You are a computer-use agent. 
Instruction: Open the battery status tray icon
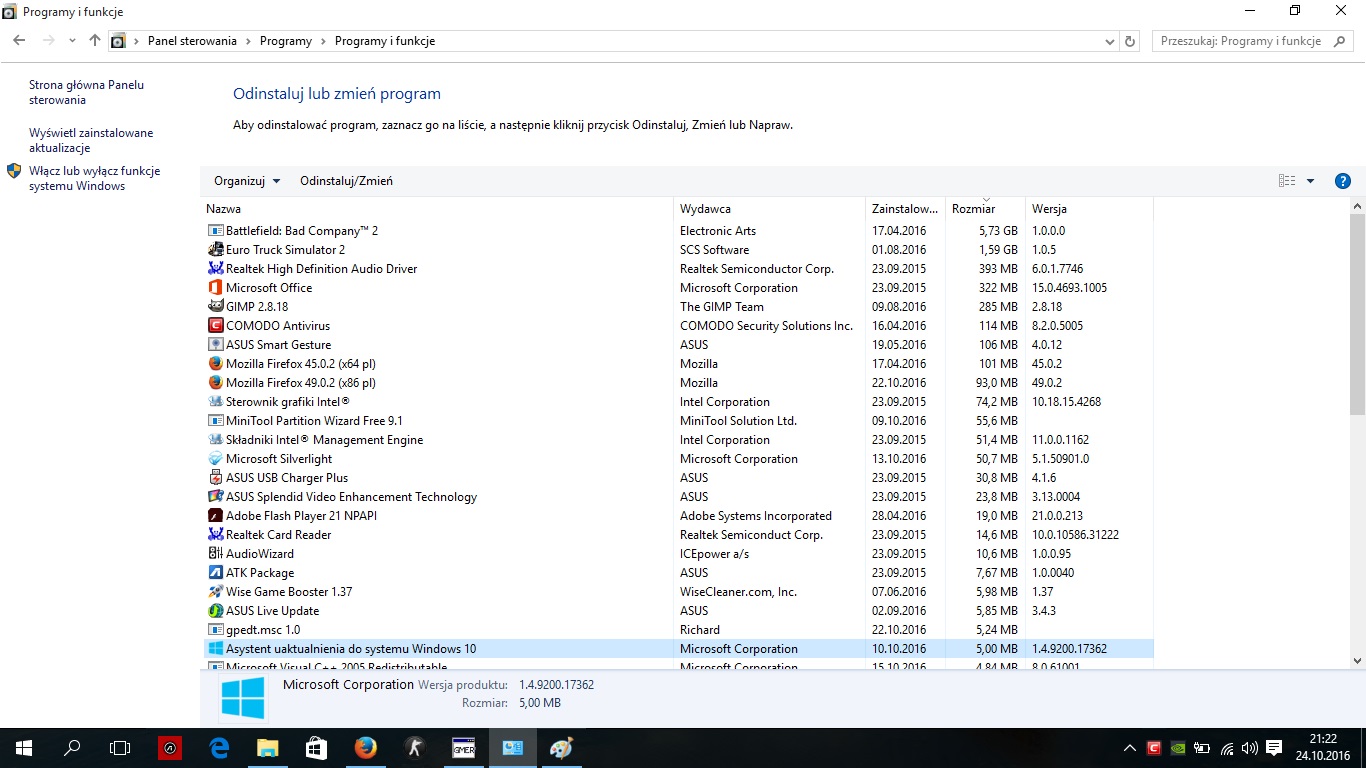[1202, 747]
